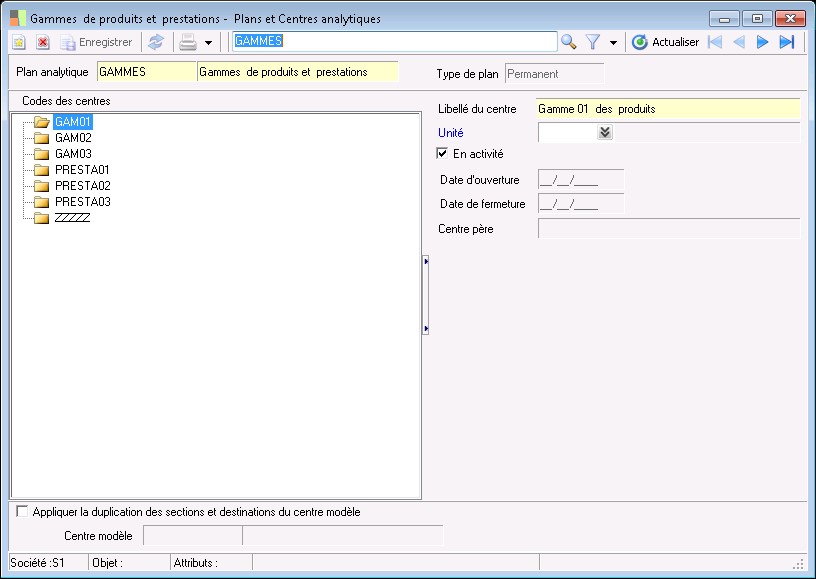Close the Plans et Centres analytiques window
Screen dimensions: 816x579
click(x=790, y=19)
